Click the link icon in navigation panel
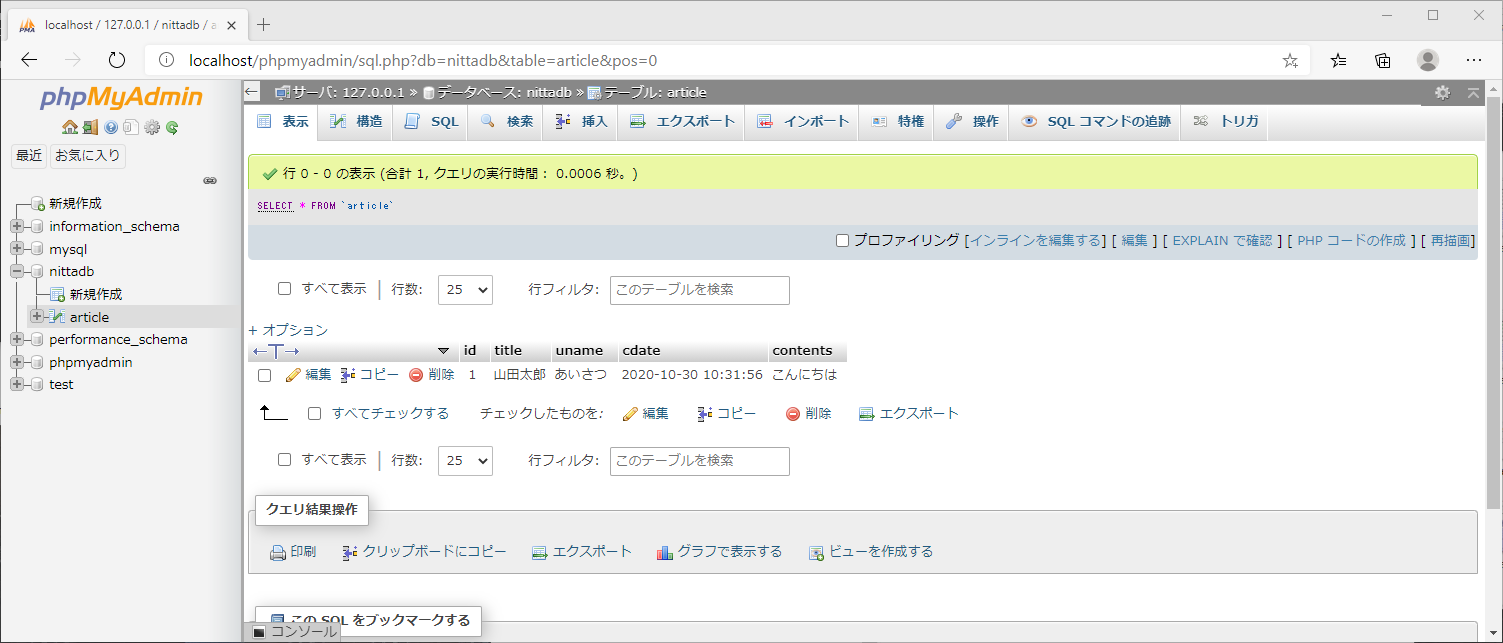The height and width of the screenshot is (643, 1503). pyautogui.click(x=210, y=181)
